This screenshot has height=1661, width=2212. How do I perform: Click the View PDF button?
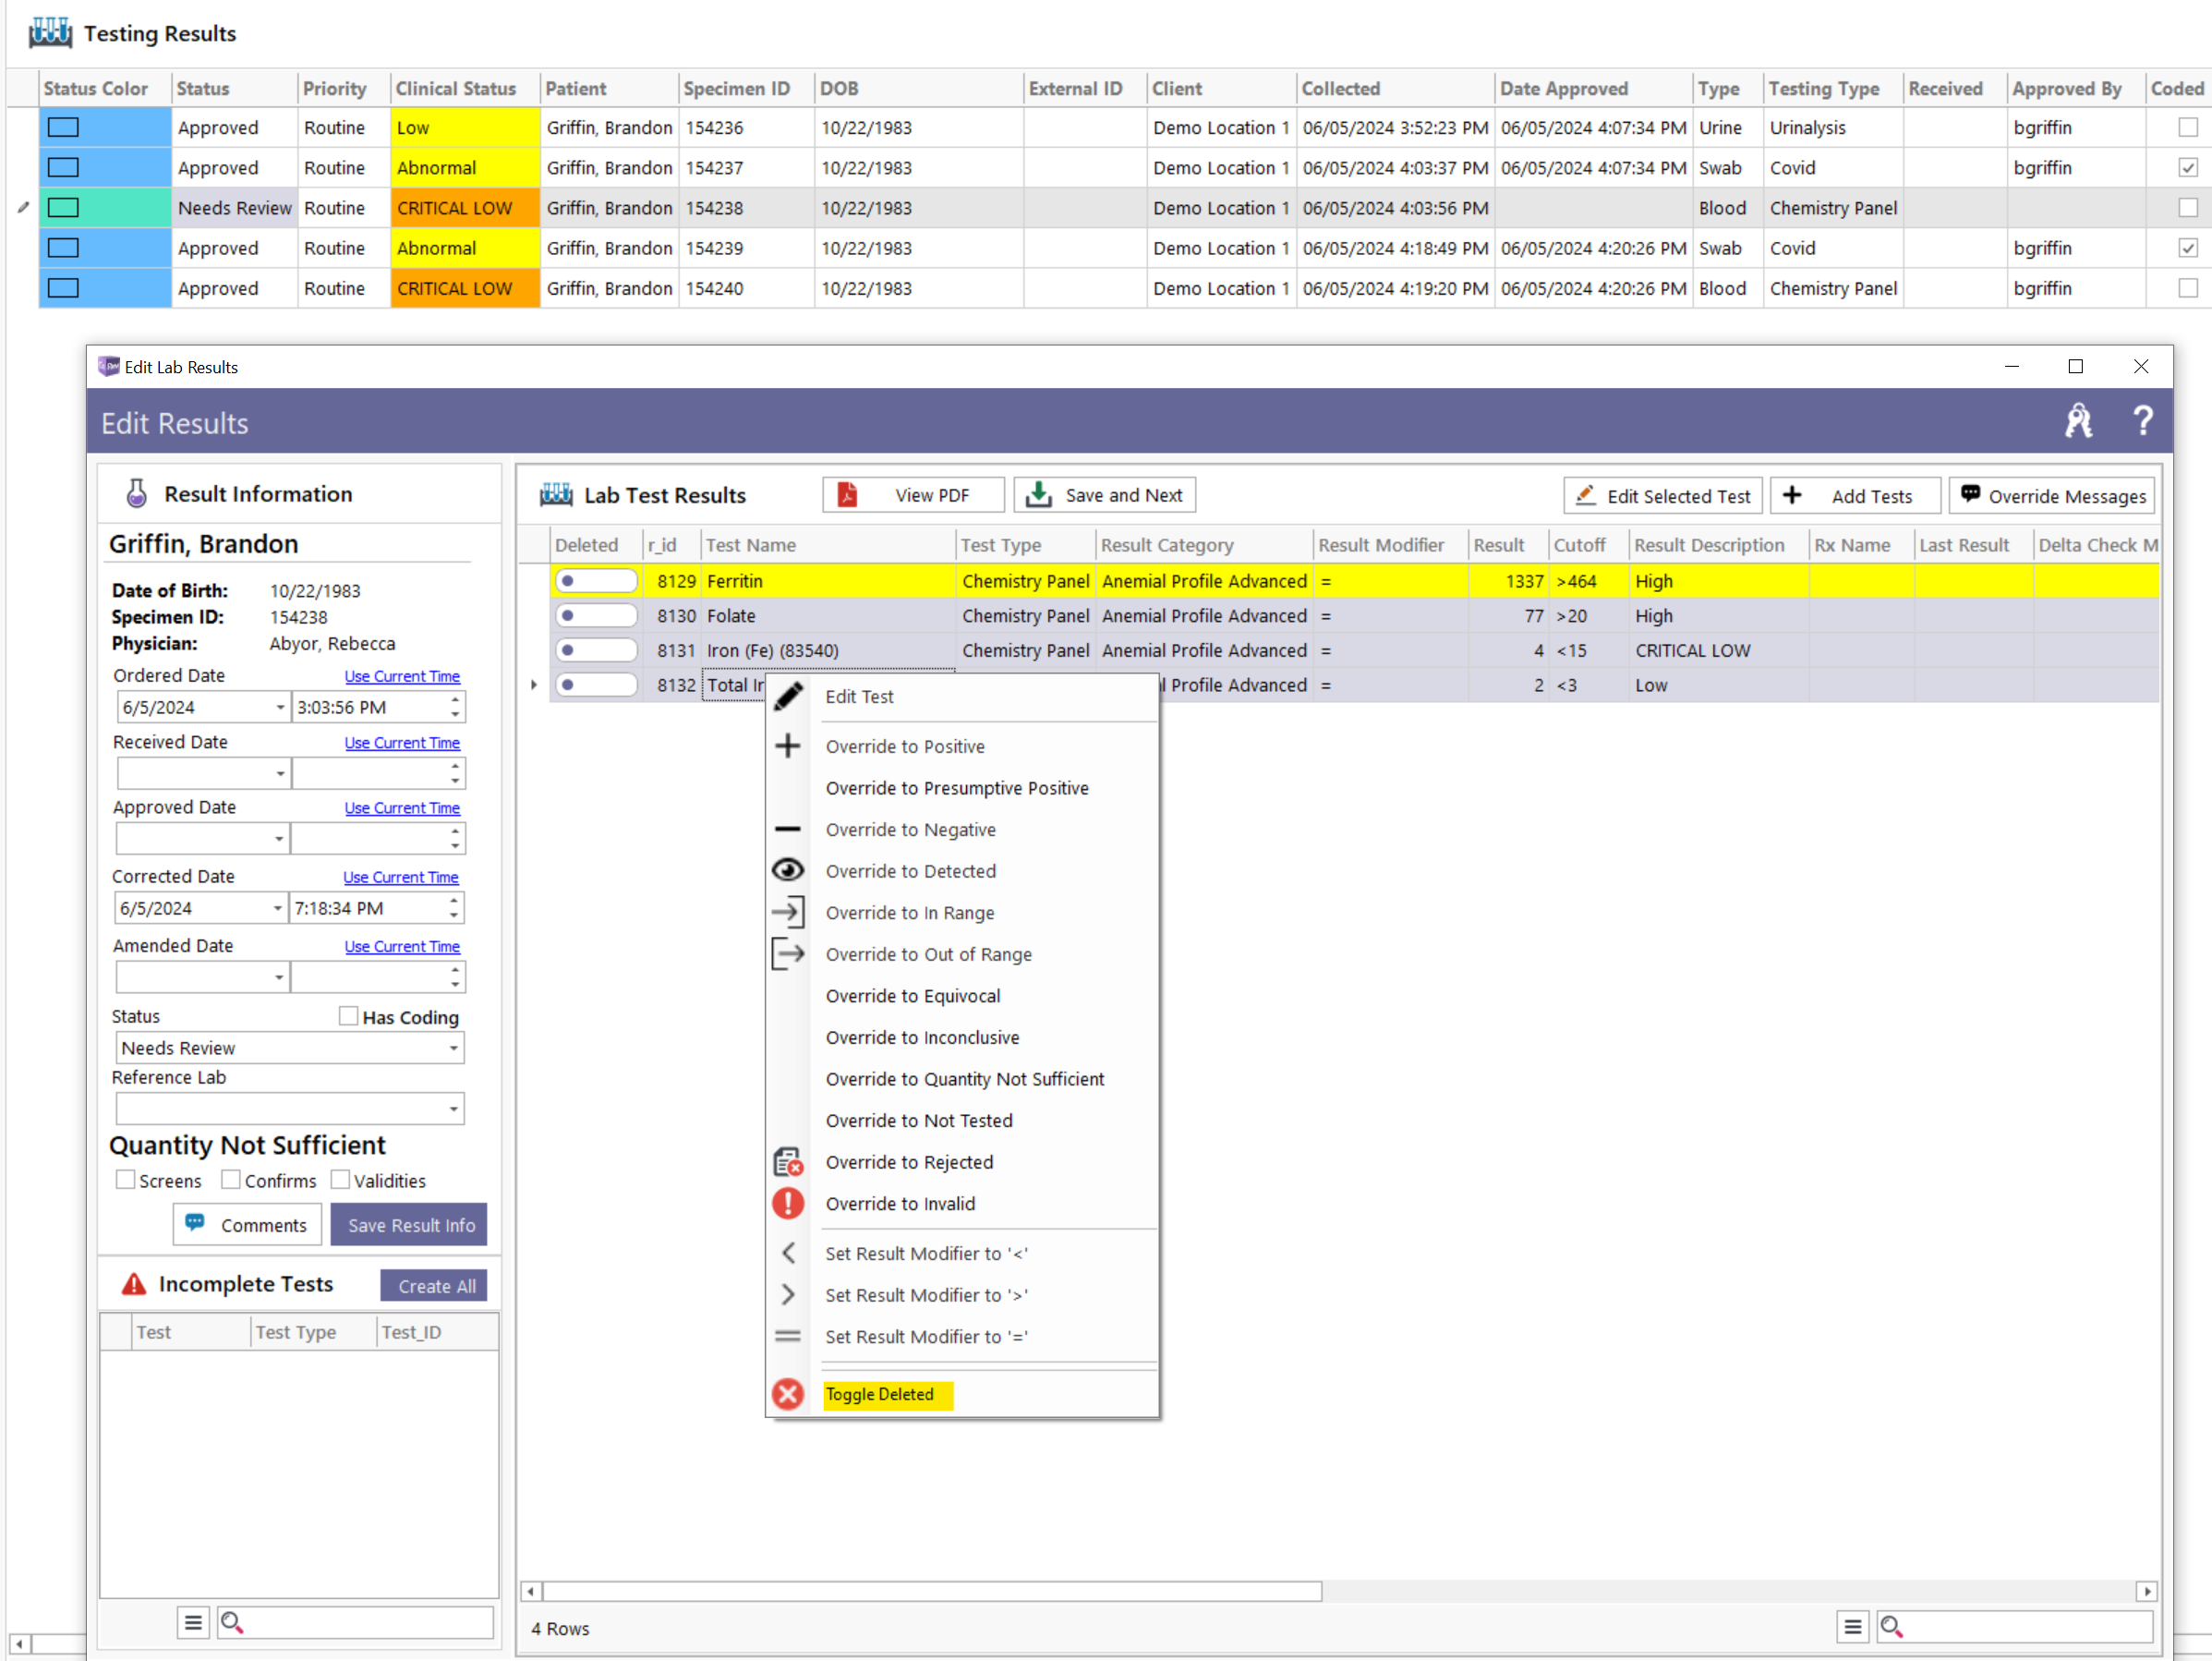coord(913,495)
